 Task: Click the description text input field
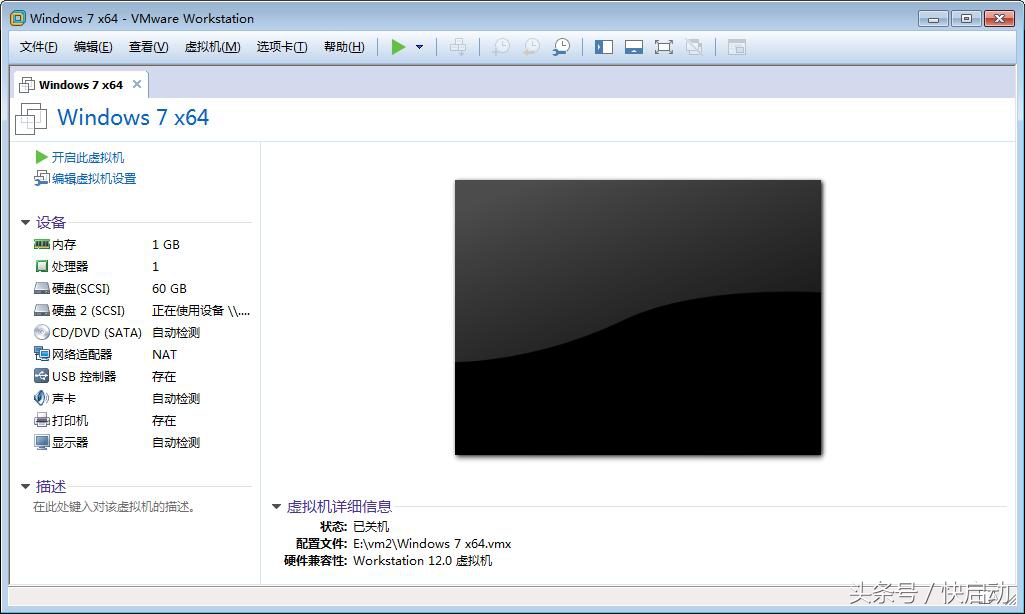(x=130, y=507)
